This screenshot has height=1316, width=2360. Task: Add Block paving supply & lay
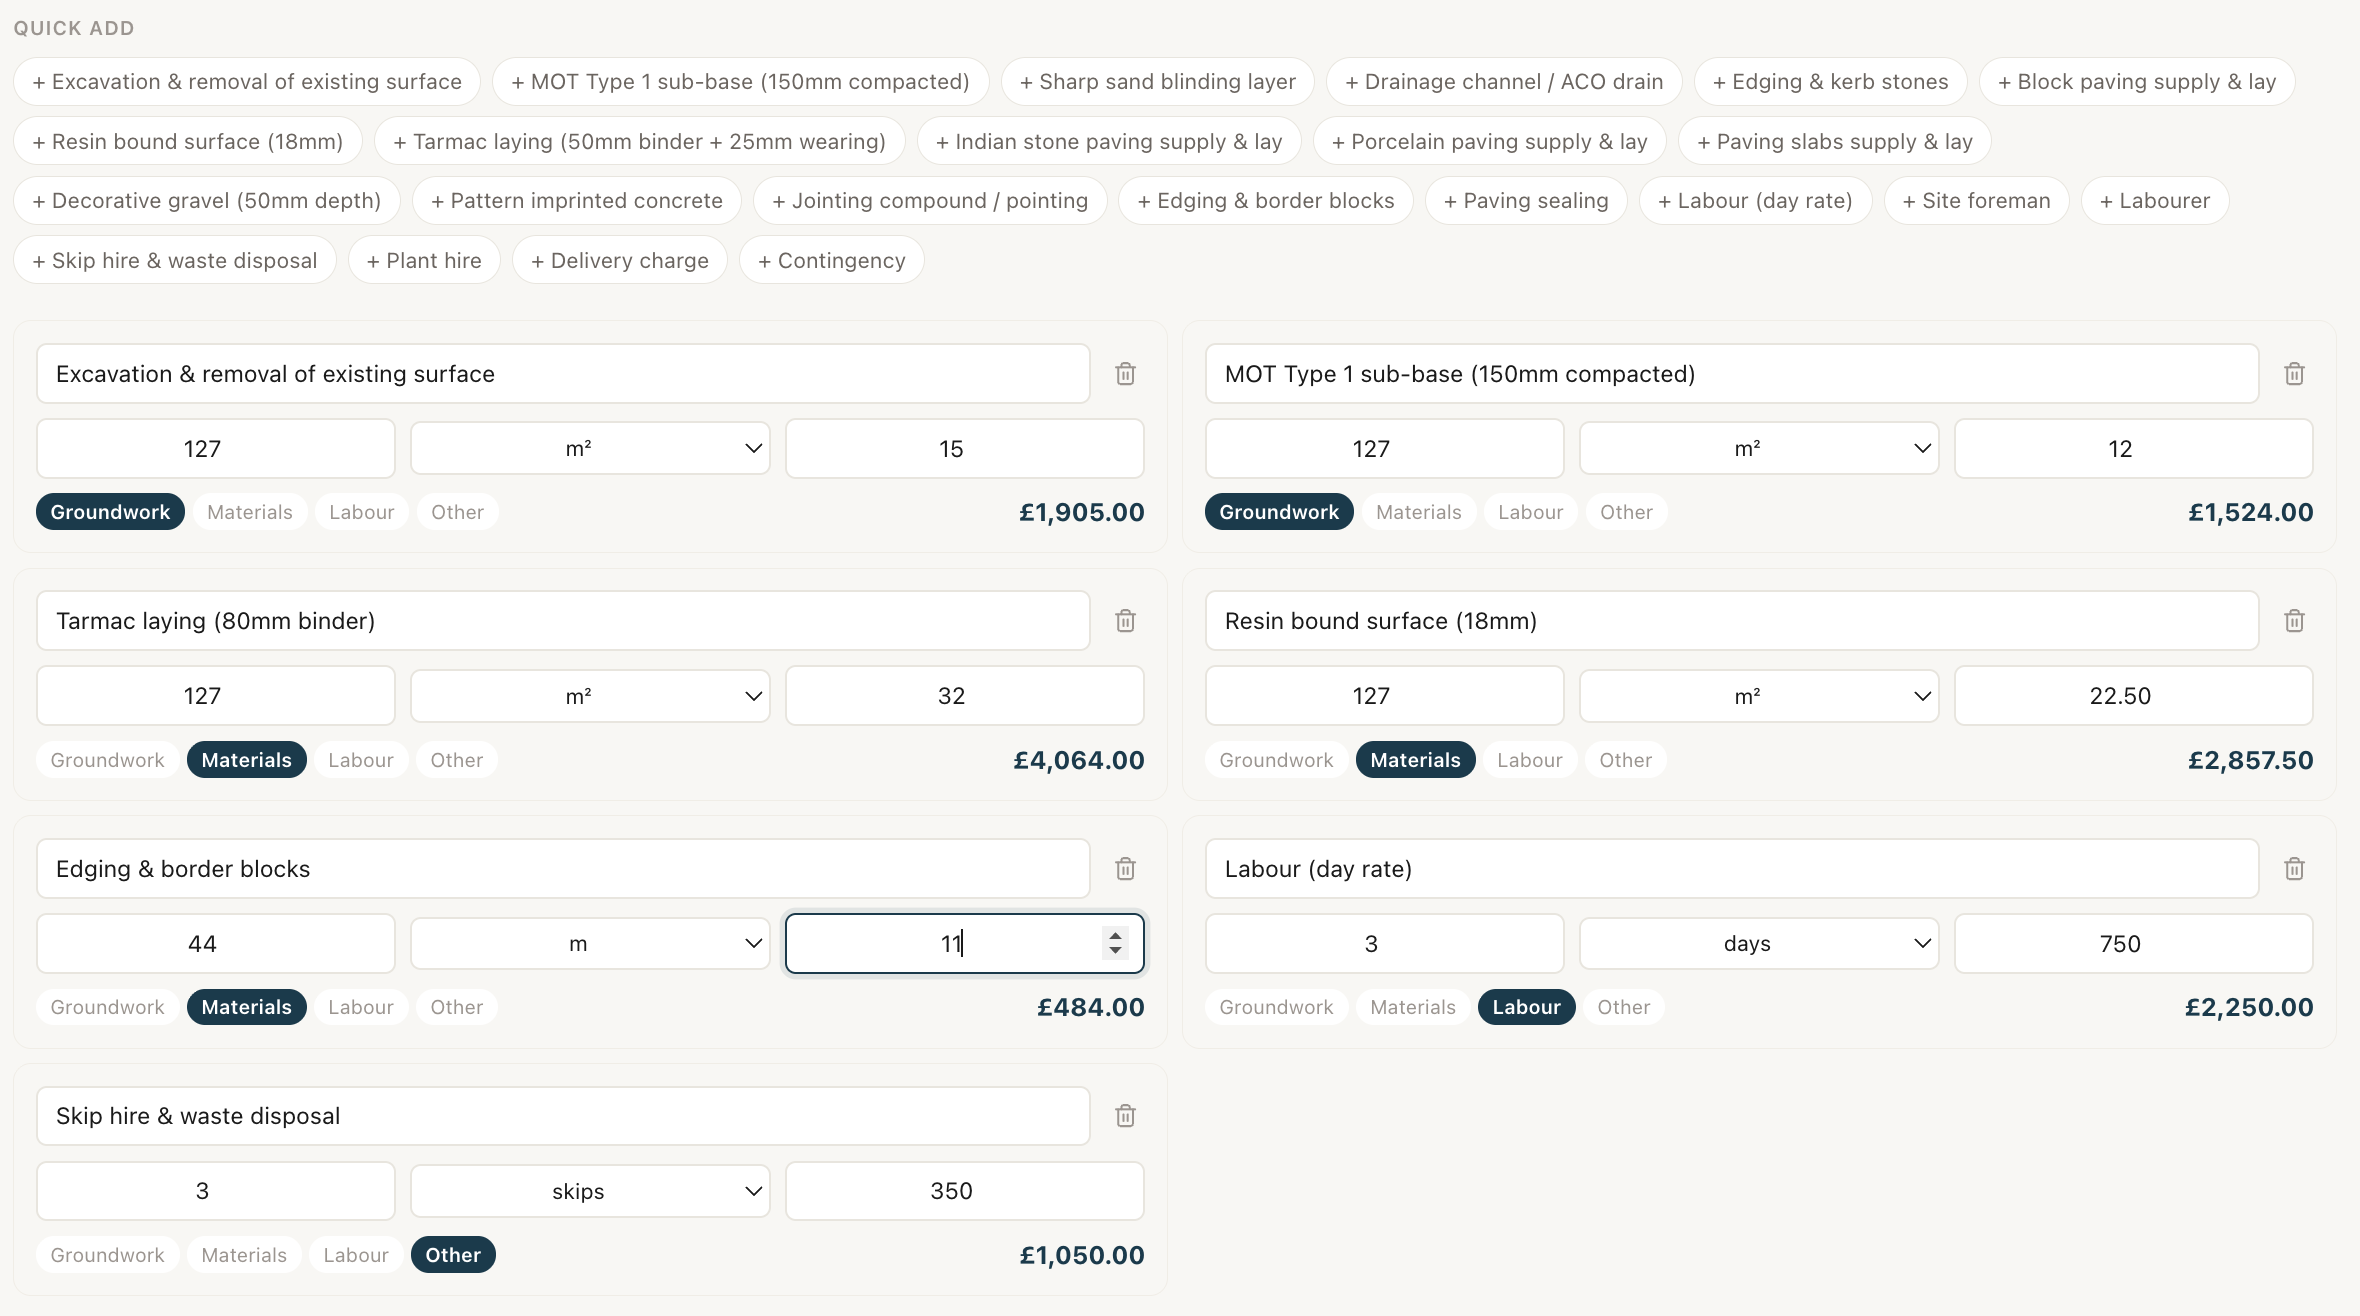point(2137,82)
